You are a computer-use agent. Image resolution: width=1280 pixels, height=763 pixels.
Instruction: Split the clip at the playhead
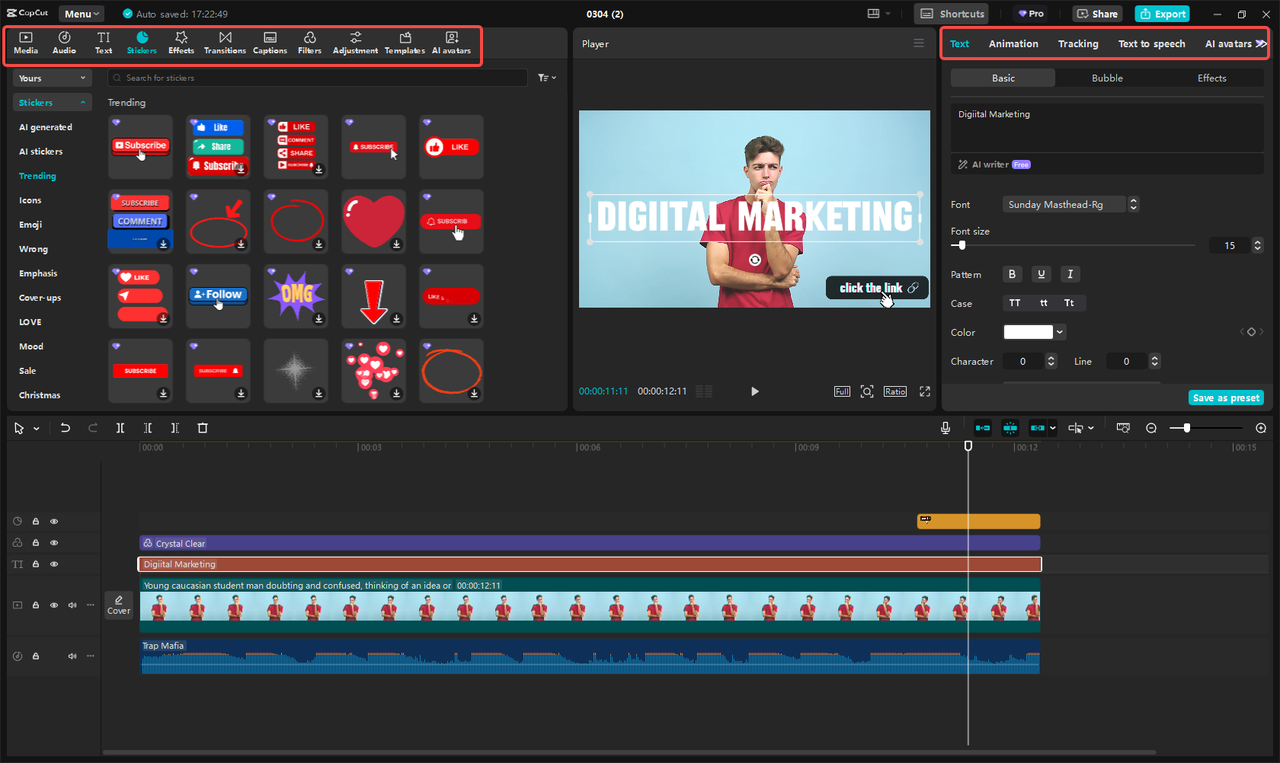(x=120, y=428)
